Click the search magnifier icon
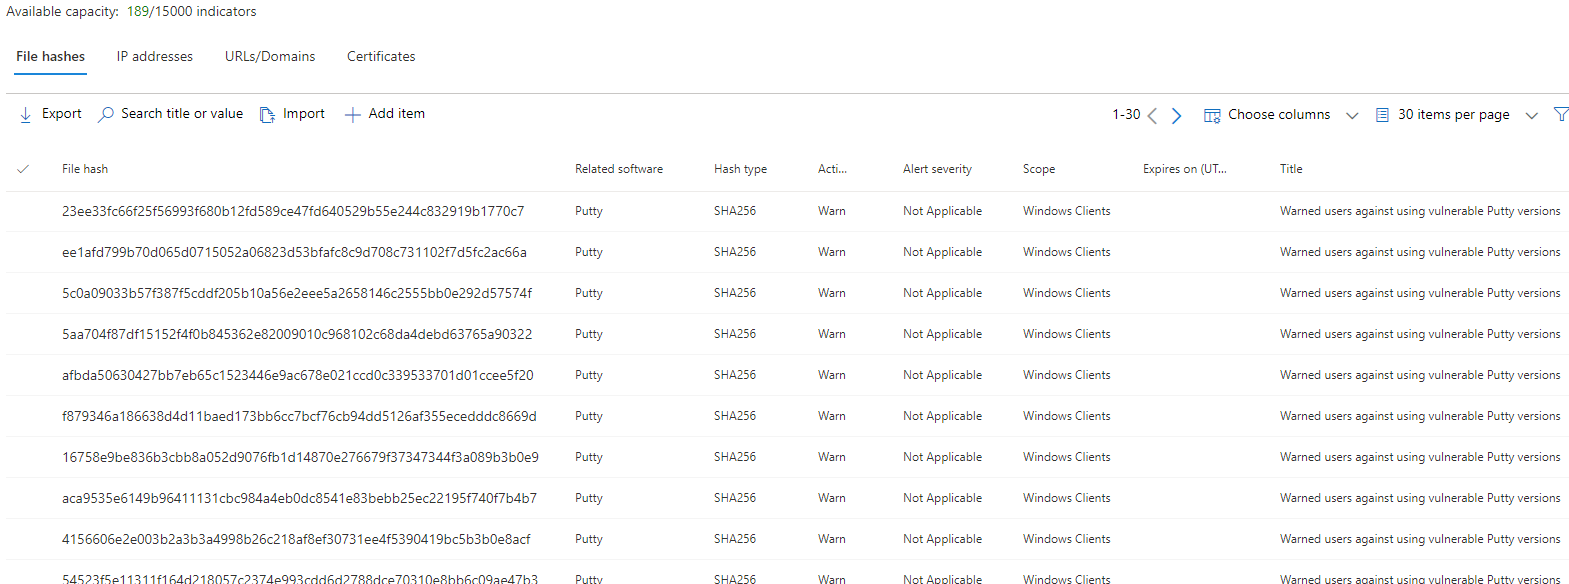The height and width of the screenshot is (584, 1569). click(x=105, y=115)
